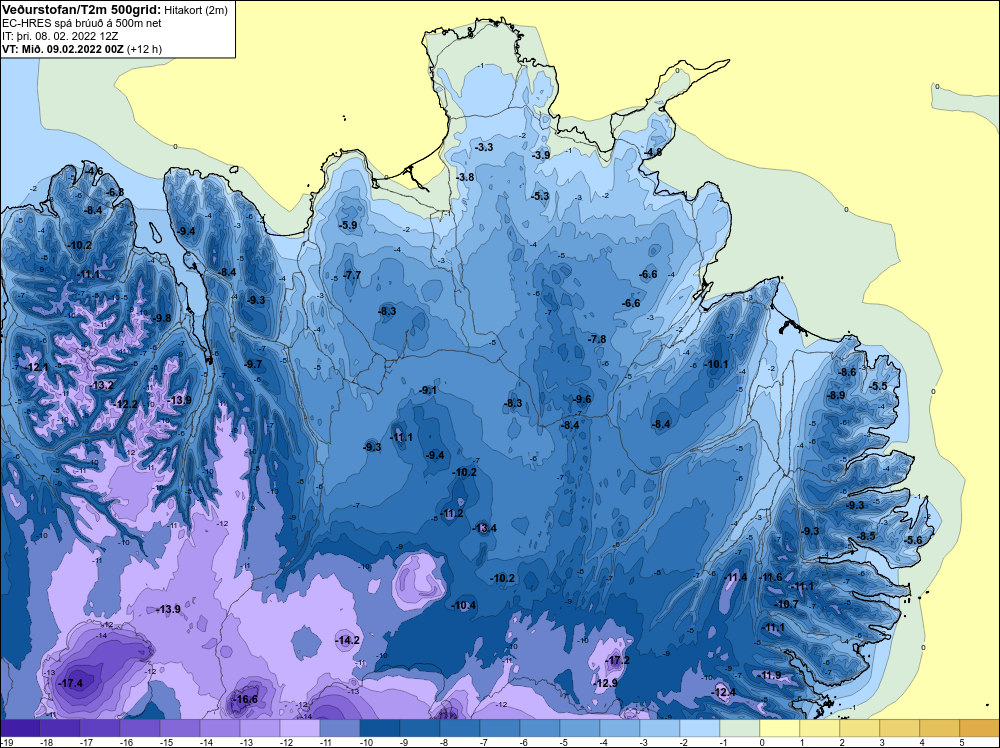This screenshot has height=748, width=1000.
Task: Click the -16.6 temperature value
Action: [x=245, y=699]
